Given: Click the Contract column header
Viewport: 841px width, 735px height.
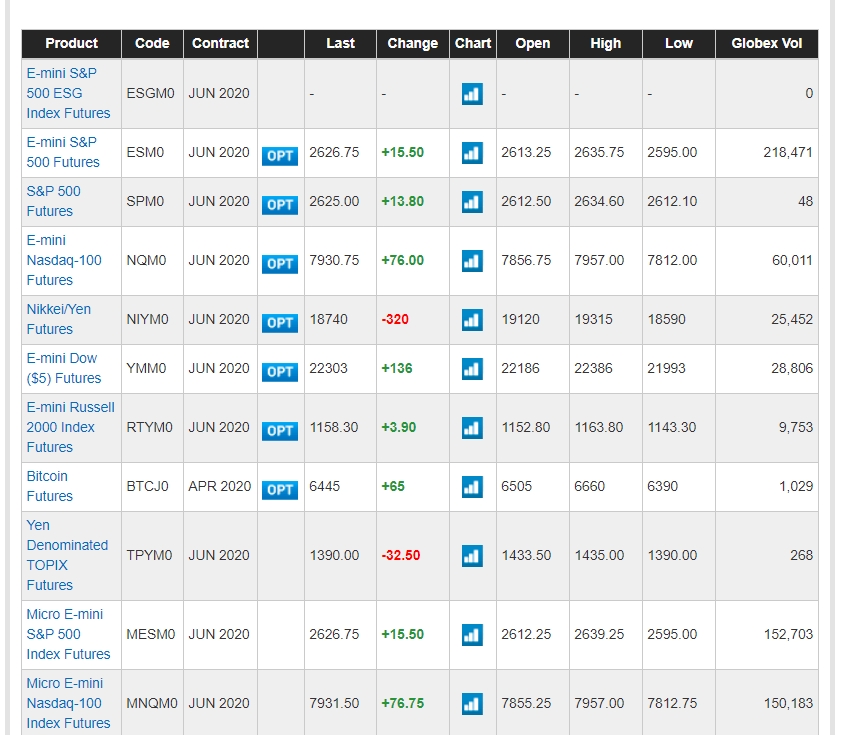Looking at the screenshot, I should coord(220,43).
